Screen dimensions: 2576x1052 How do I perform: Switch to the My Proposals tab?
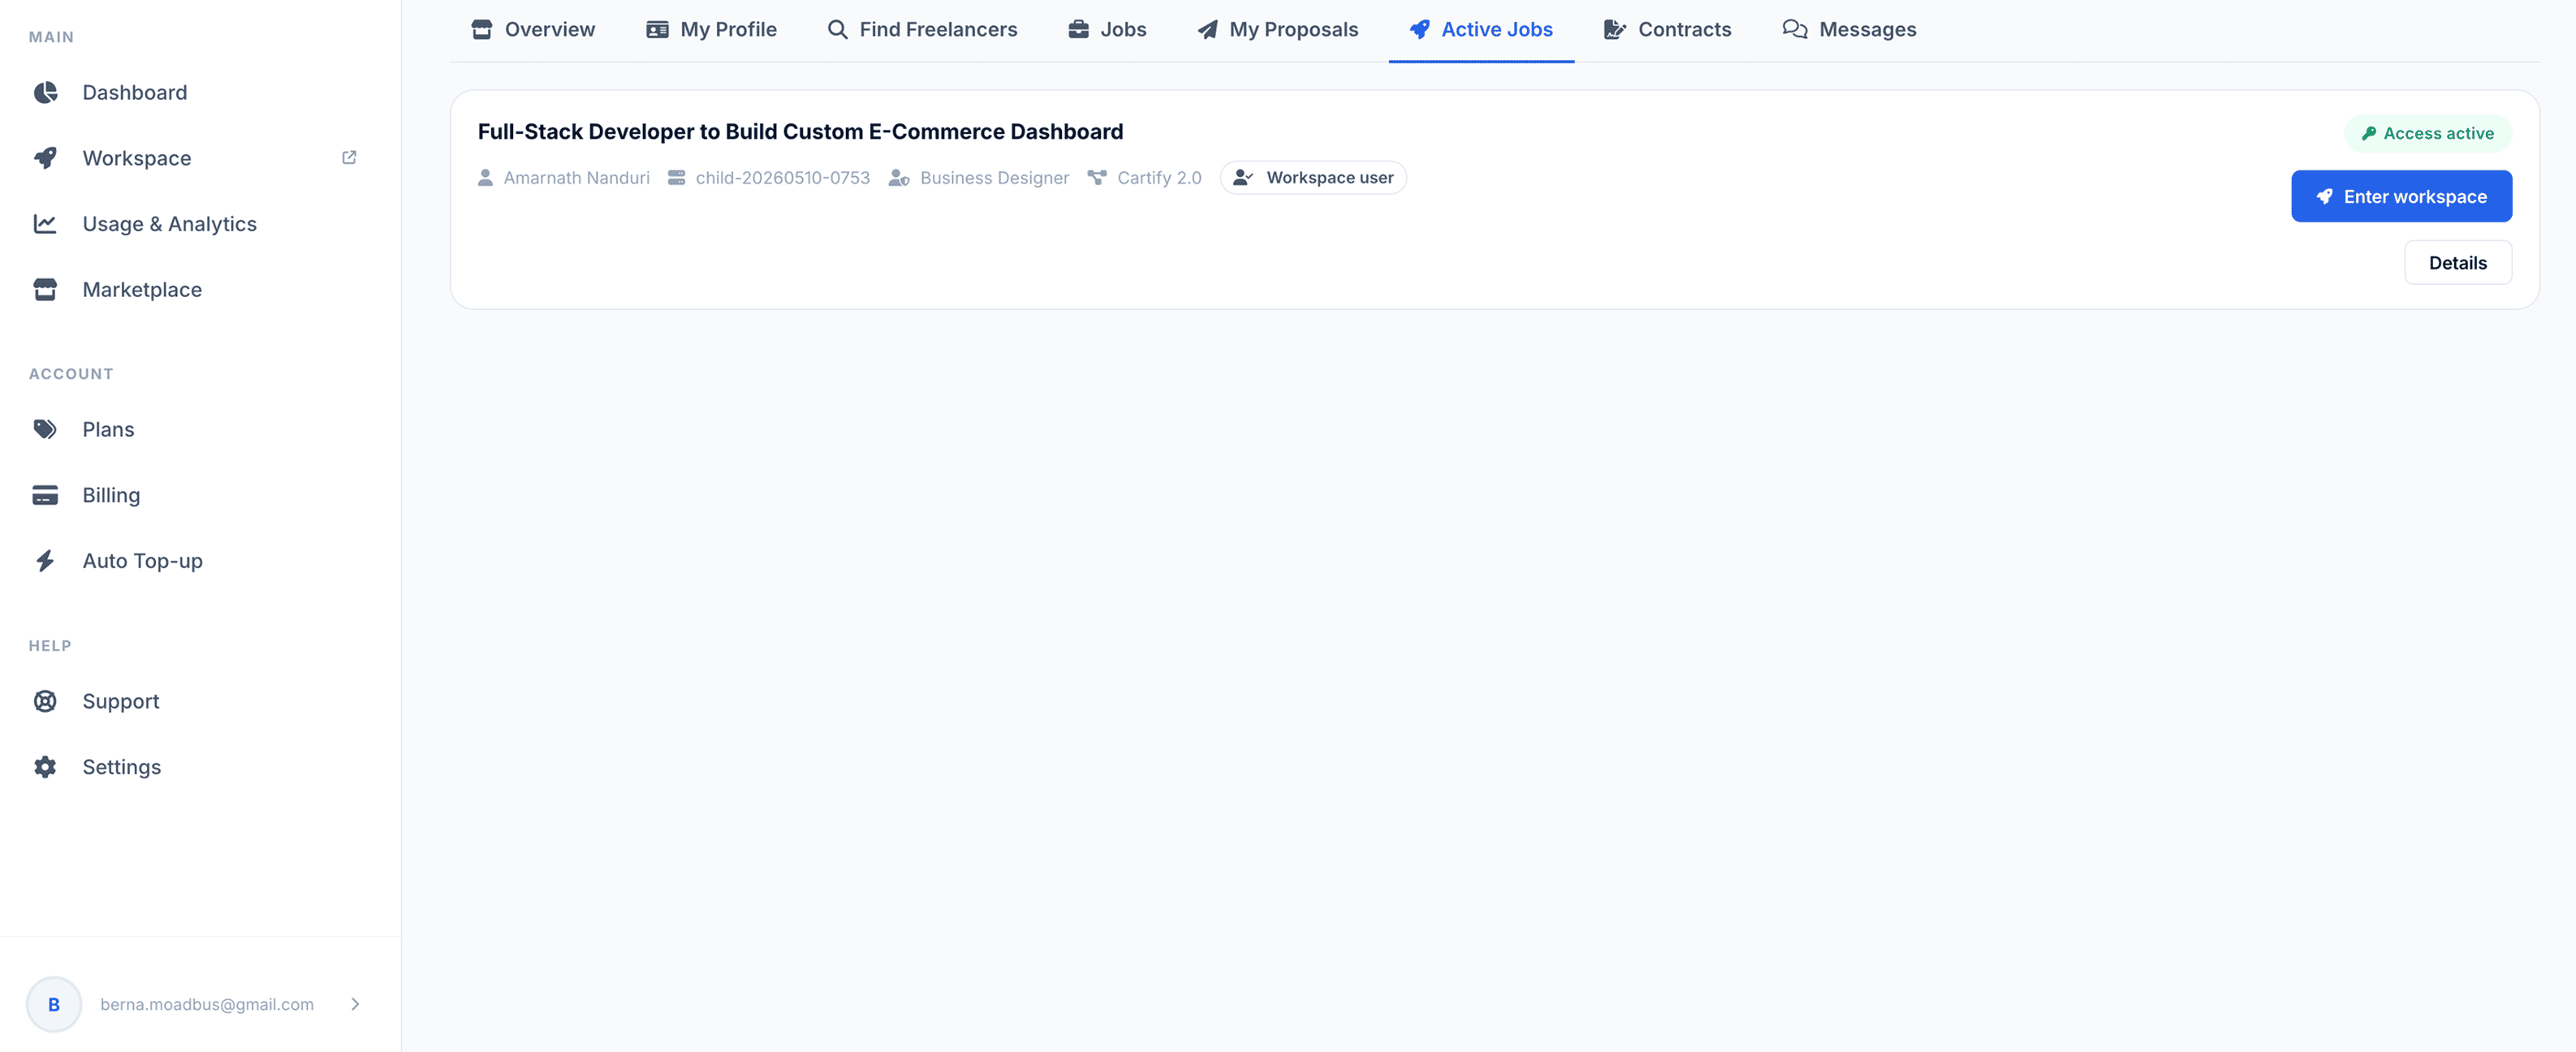click(1277, 29)
